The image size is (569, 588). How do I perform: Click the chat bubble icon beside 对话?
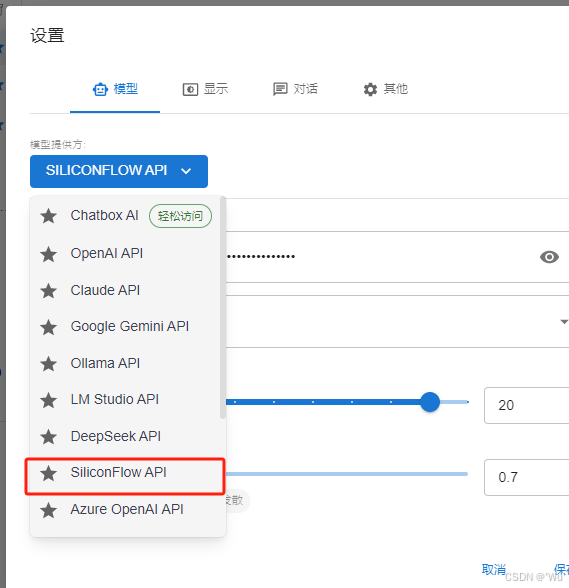(x=280, y=90)
